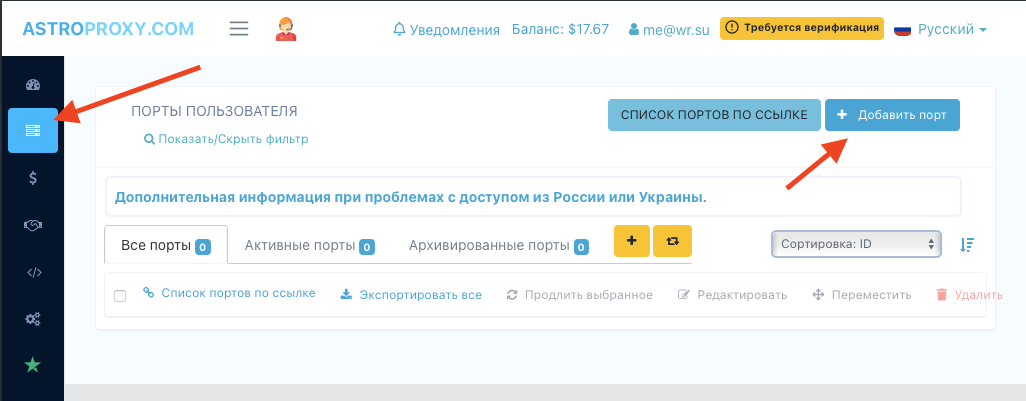This screenshot has height=401, width=1026.
Task: Open the Русский language dropdown
Action: (940, 29)
